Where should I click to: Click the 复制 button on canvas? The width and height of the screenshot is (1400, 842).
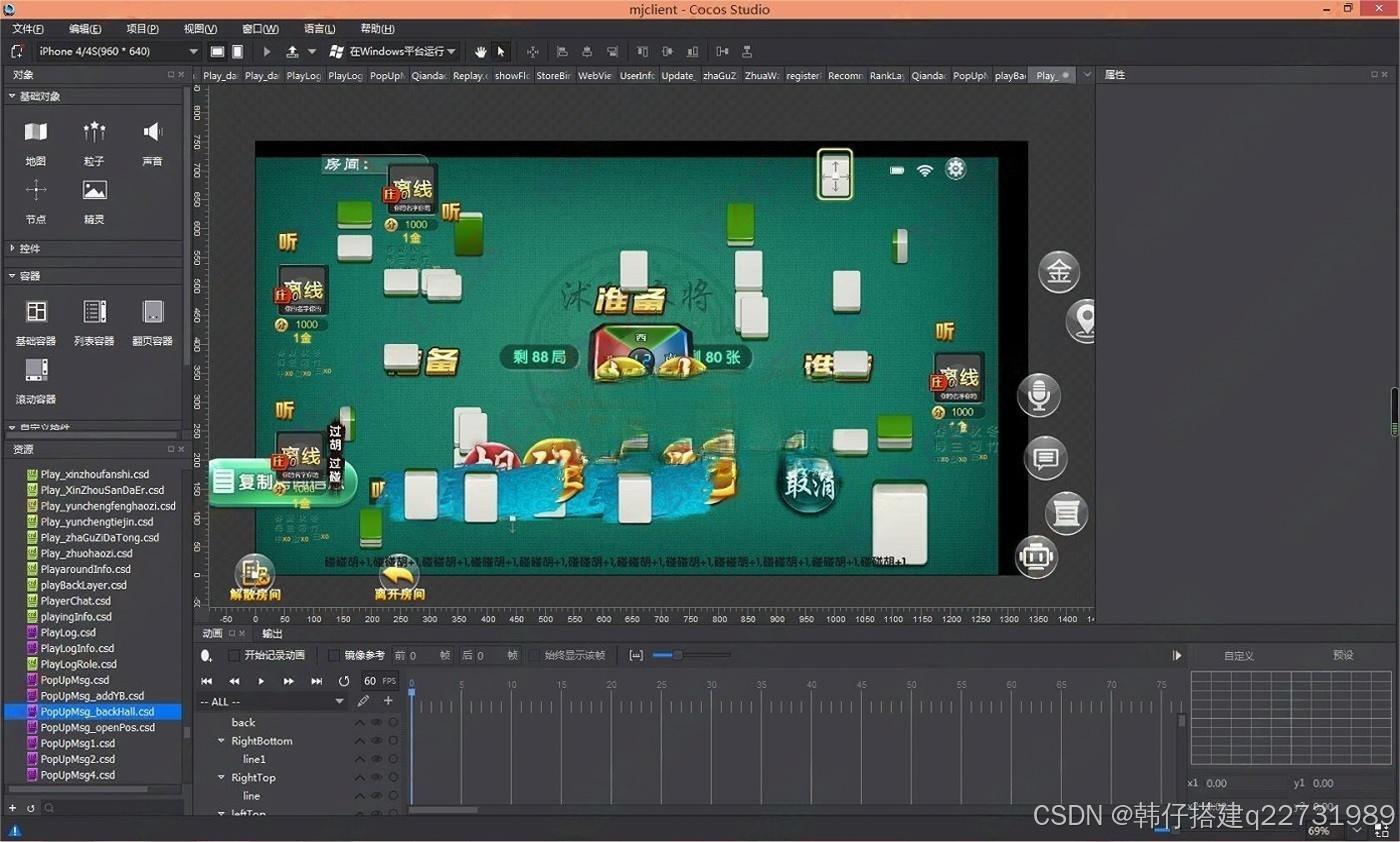click(x=281, y=482)
